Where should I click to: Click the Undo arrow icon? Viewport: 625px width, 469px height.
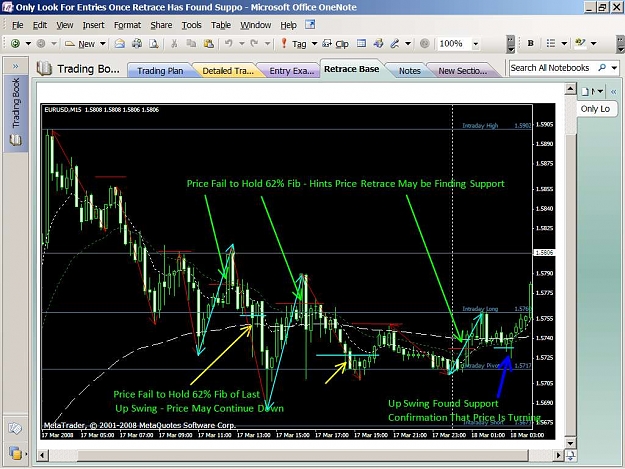point(228,43)
